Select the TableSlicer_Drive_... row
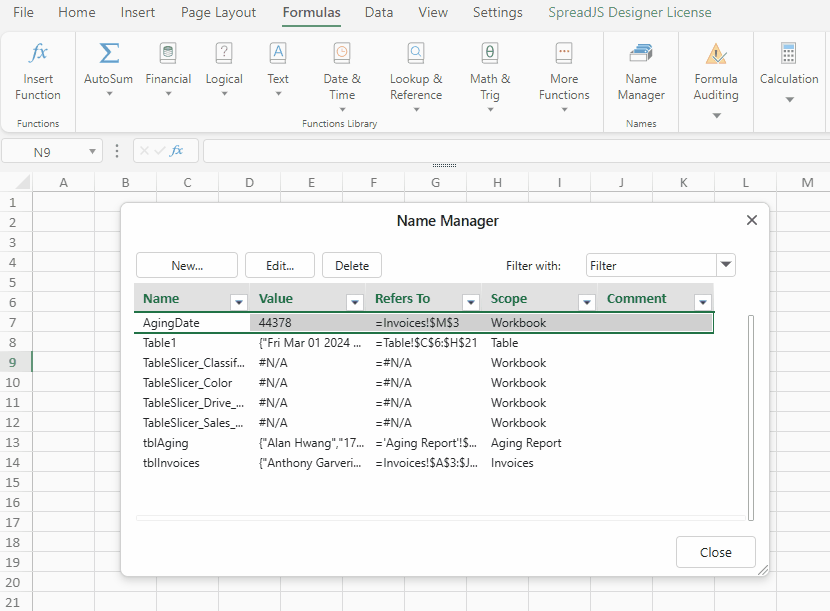Screen dimensions: 830x611 point(423,403)
